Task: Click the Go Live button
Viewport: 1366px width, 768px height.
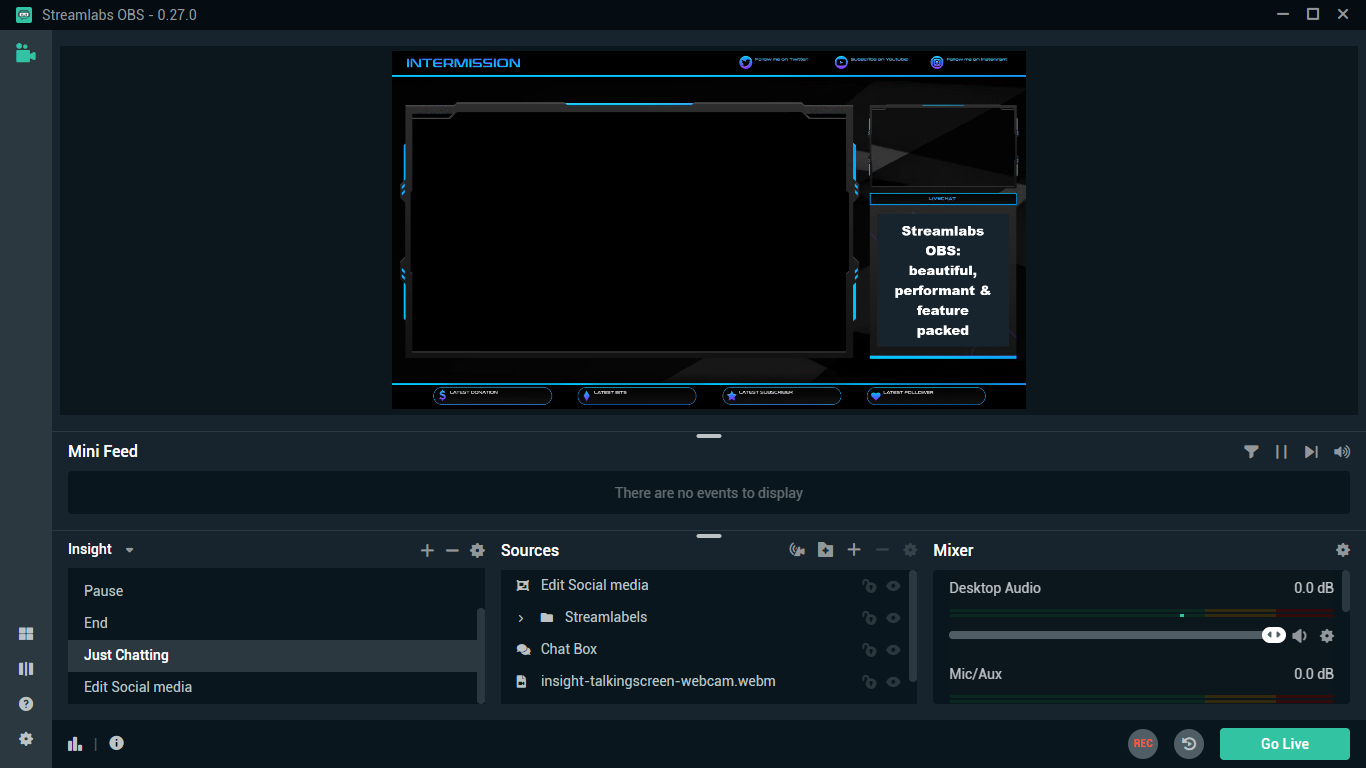Action: pos(1285,744)
